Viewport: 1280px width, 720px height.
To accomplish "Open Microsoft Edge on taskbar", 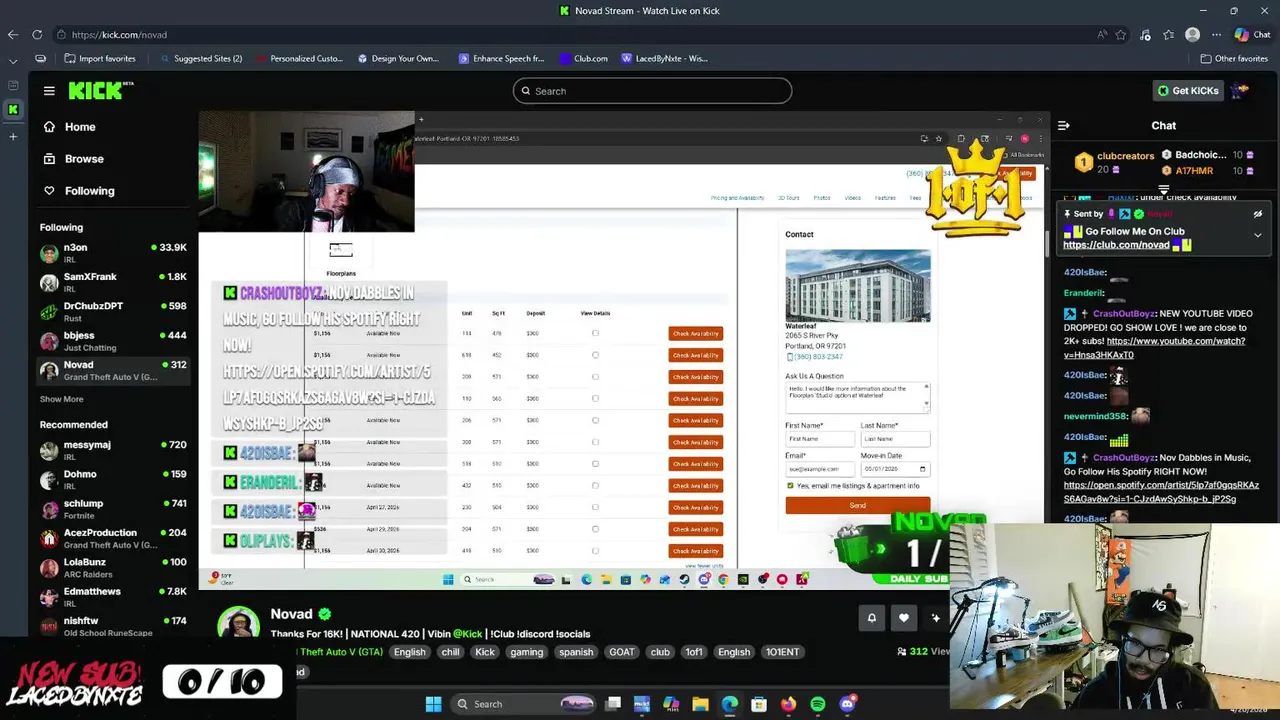I will tap(729, 704).
